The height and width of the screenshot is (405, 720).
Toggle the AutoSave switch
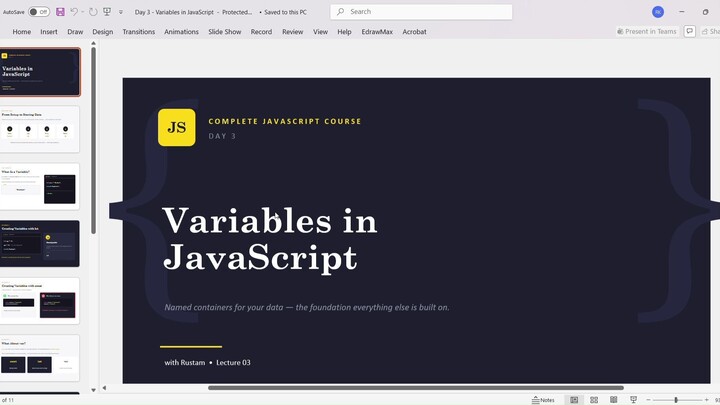tap(39, 12)
